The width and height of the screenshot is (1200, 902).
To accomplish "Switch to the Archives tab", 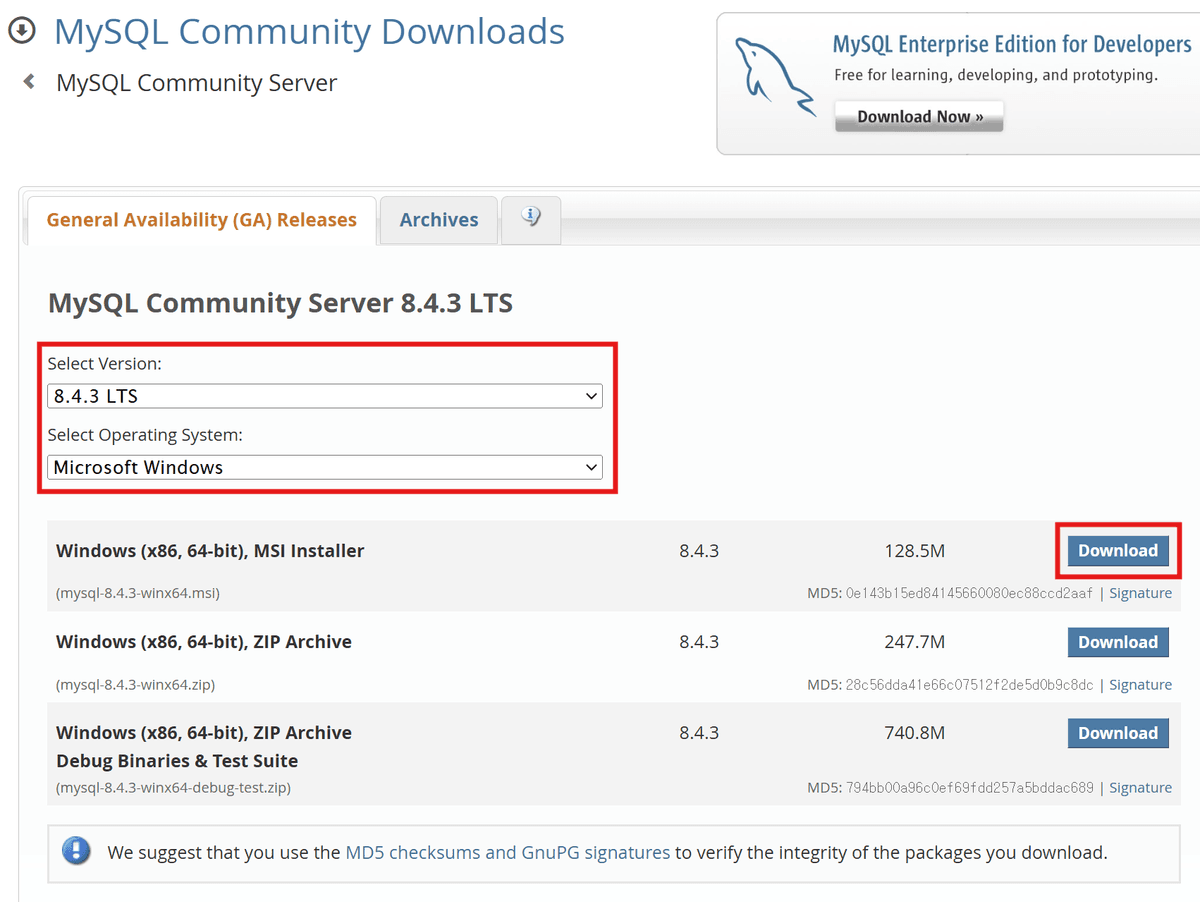I will pos(438,219).
